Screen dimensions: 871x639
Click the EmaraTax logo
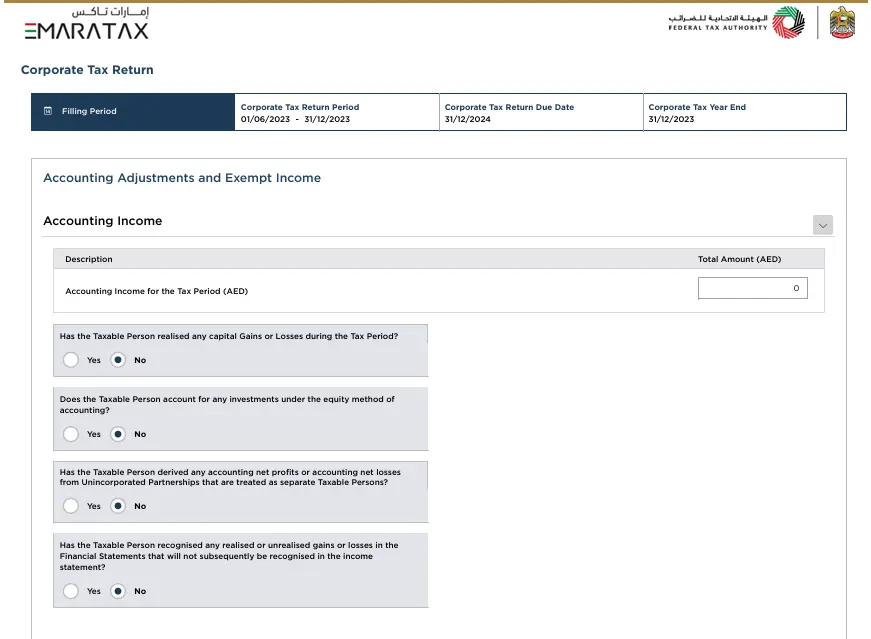tap(86, 23)
